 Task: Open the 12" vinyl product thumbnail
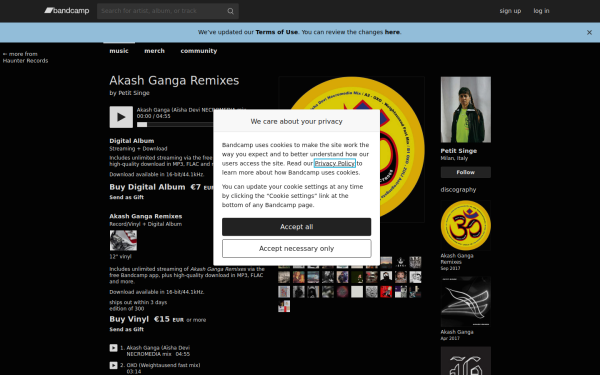(123, 240)
